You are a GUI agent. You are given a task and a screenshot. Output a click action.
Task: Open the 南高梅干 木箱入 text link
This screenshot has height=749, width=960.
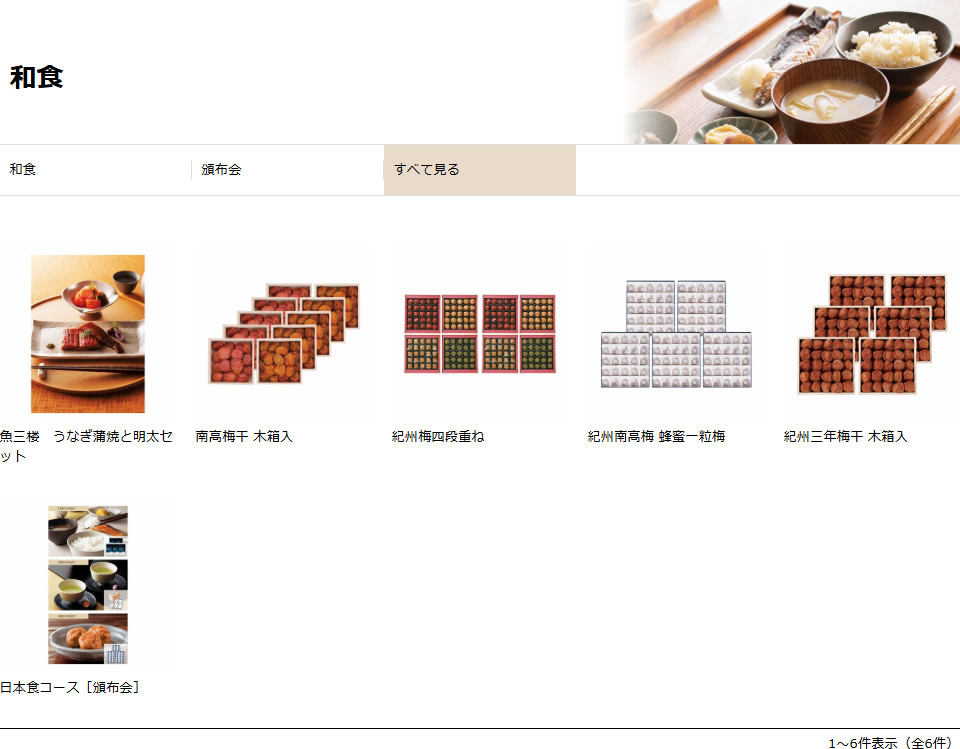(244, 437)
